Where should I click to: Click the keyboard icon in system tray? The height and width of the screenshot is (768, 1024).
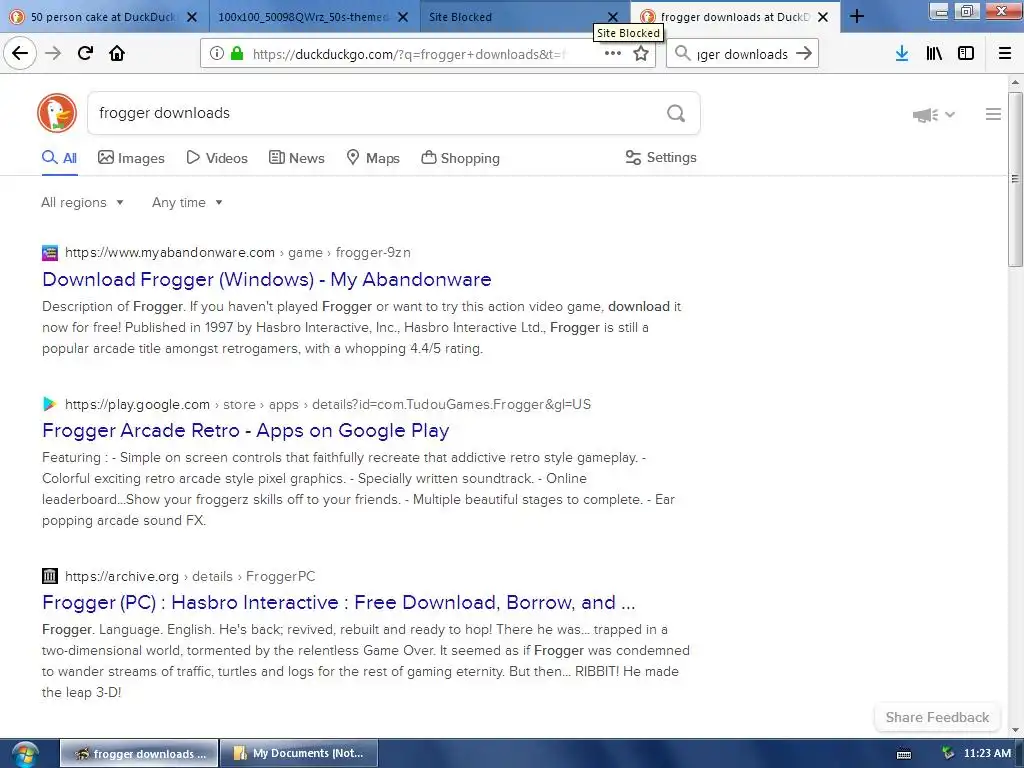[904, 754]
